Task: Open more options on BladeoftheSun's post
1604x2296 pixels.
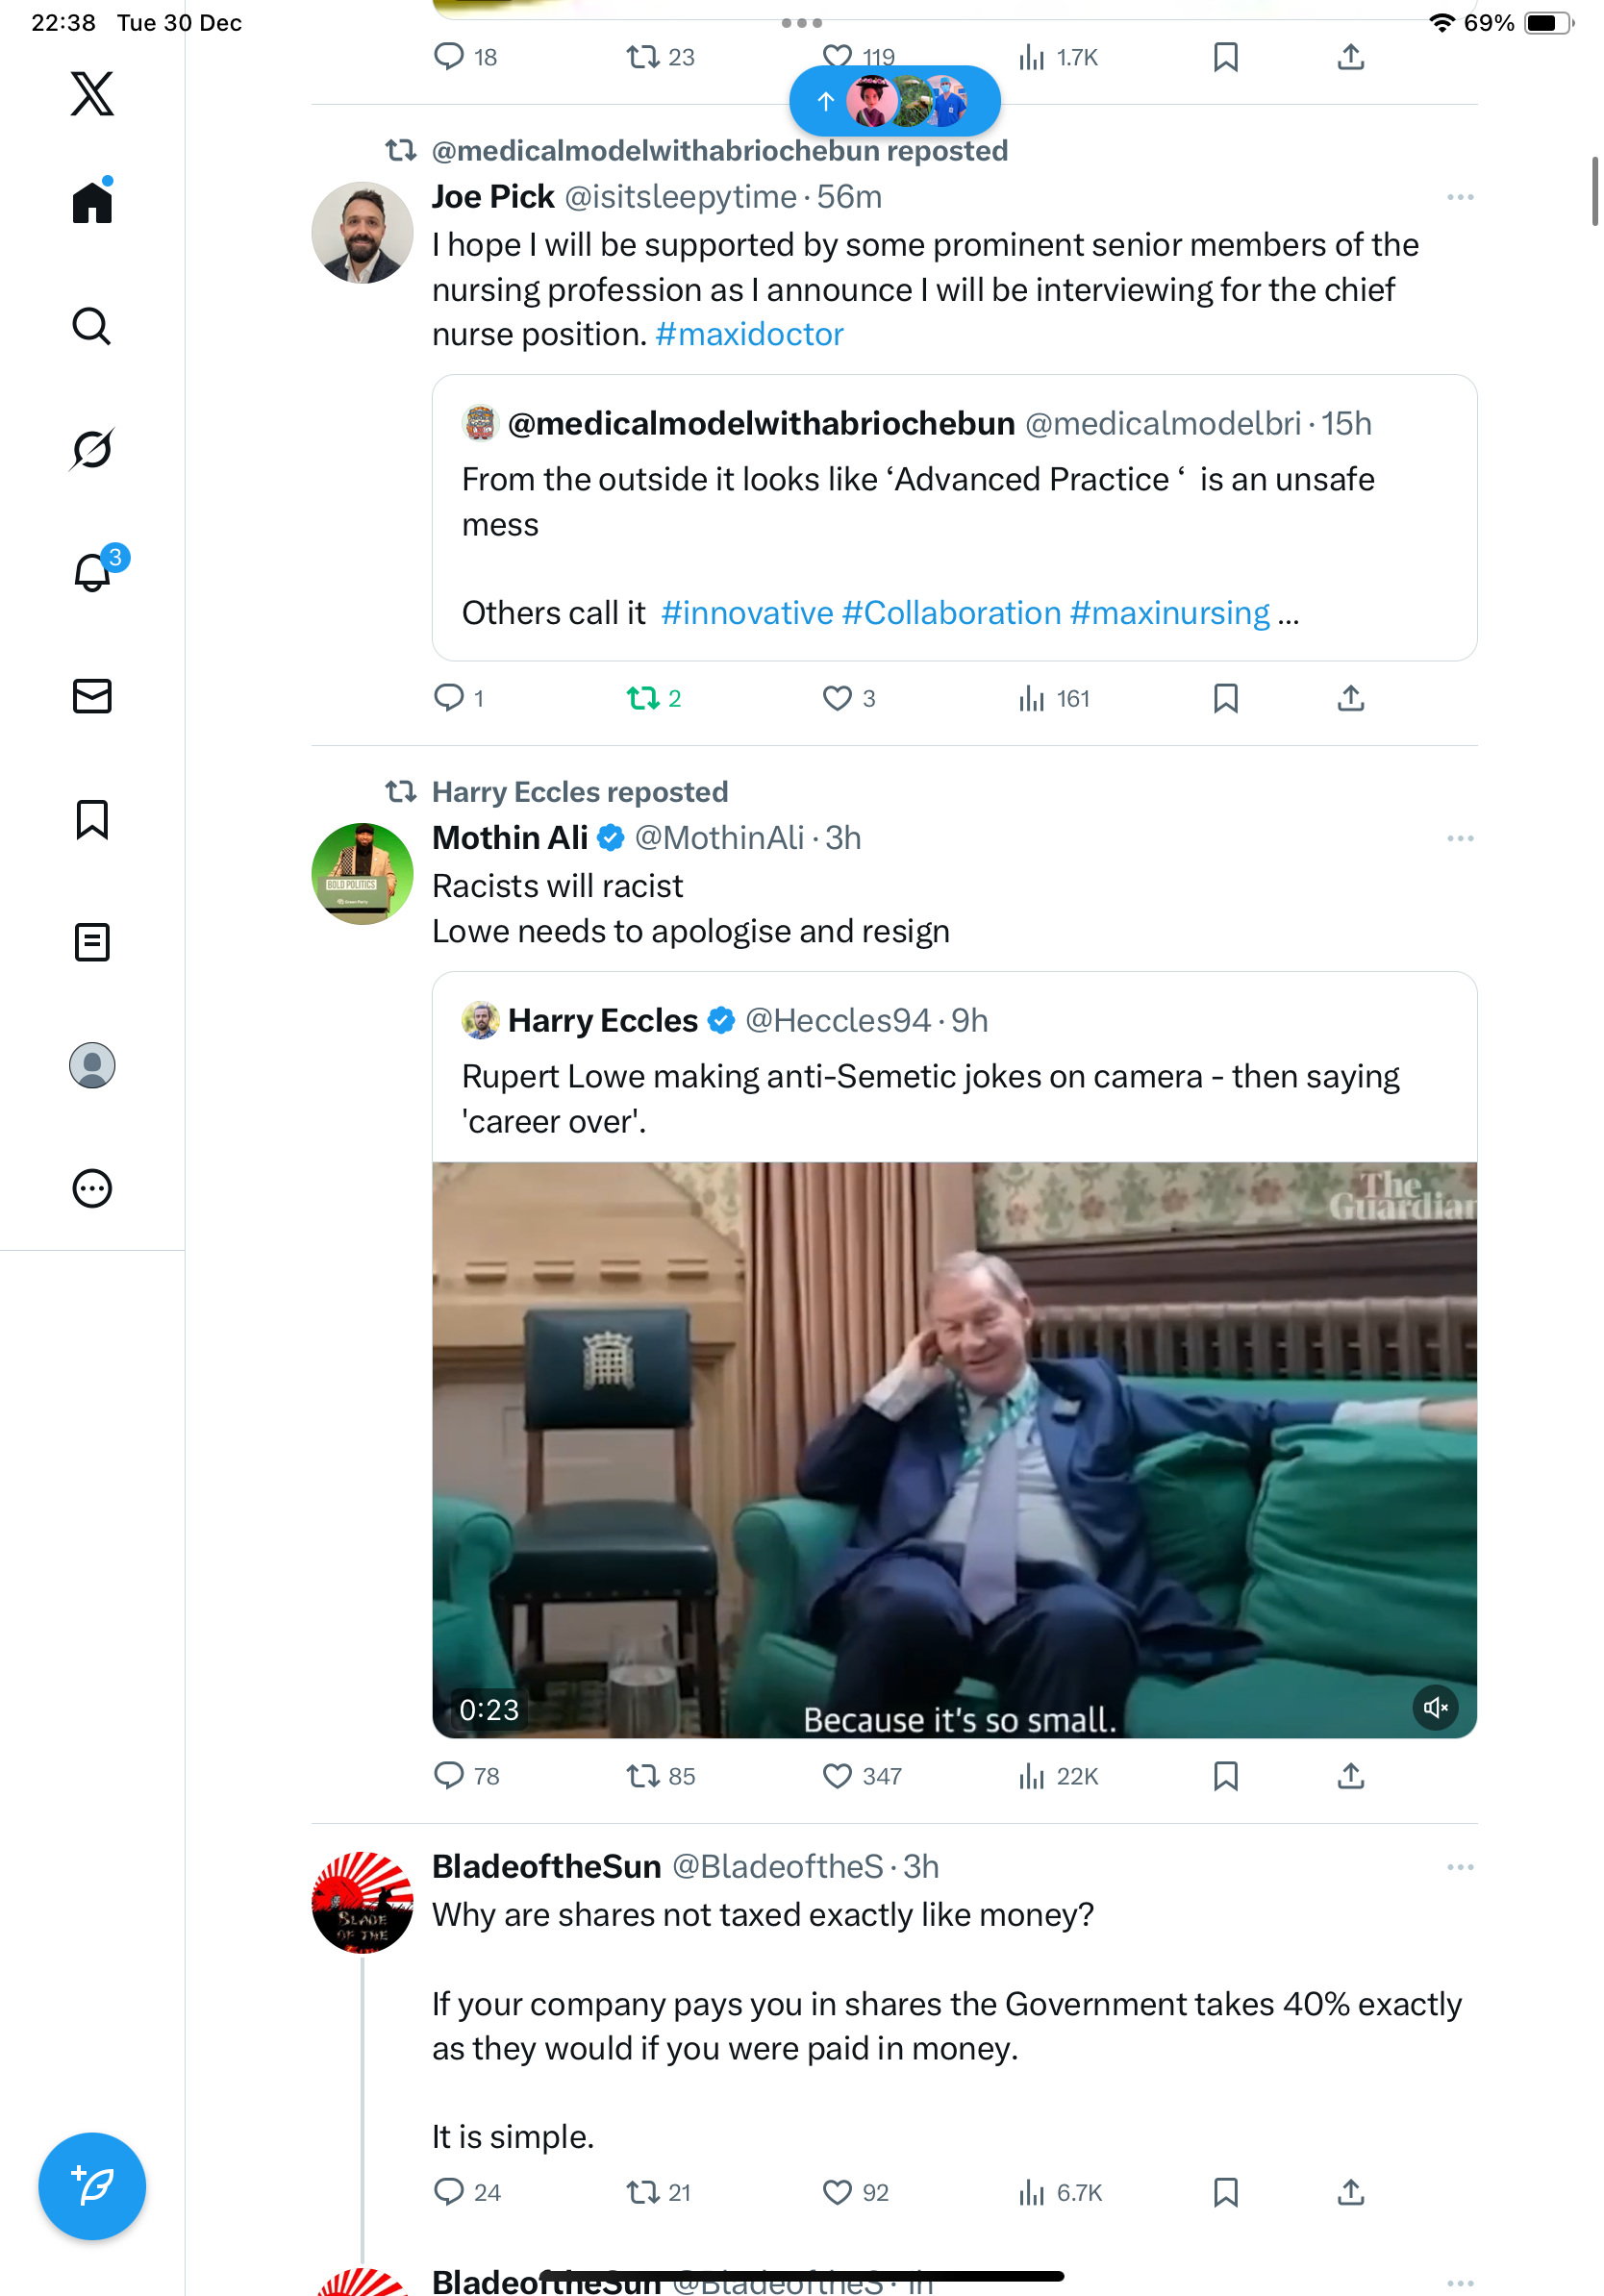Action: pos(1460,1867)
